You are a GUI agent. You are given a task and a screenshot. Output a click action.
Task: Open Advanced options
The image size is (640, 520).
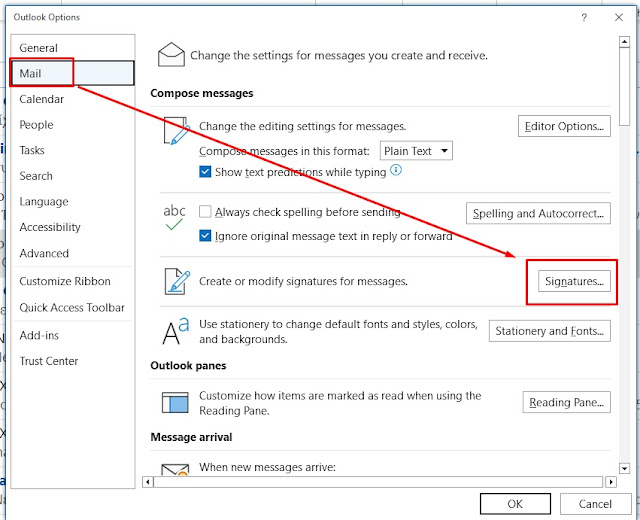(73, 253)
